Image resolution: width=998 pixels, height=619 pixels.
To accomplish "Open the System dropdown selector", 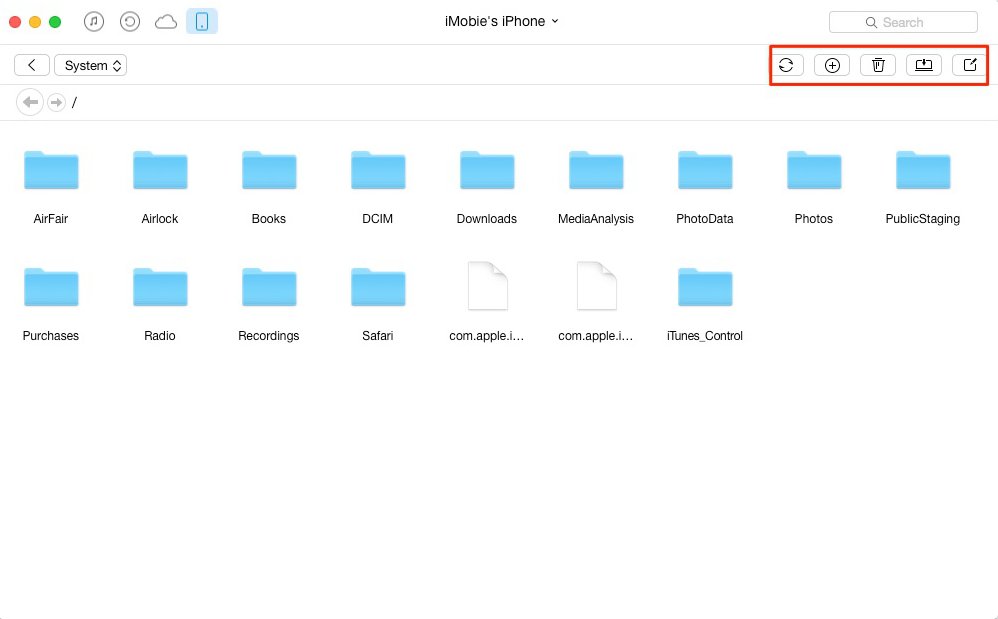I will (90, 65).
